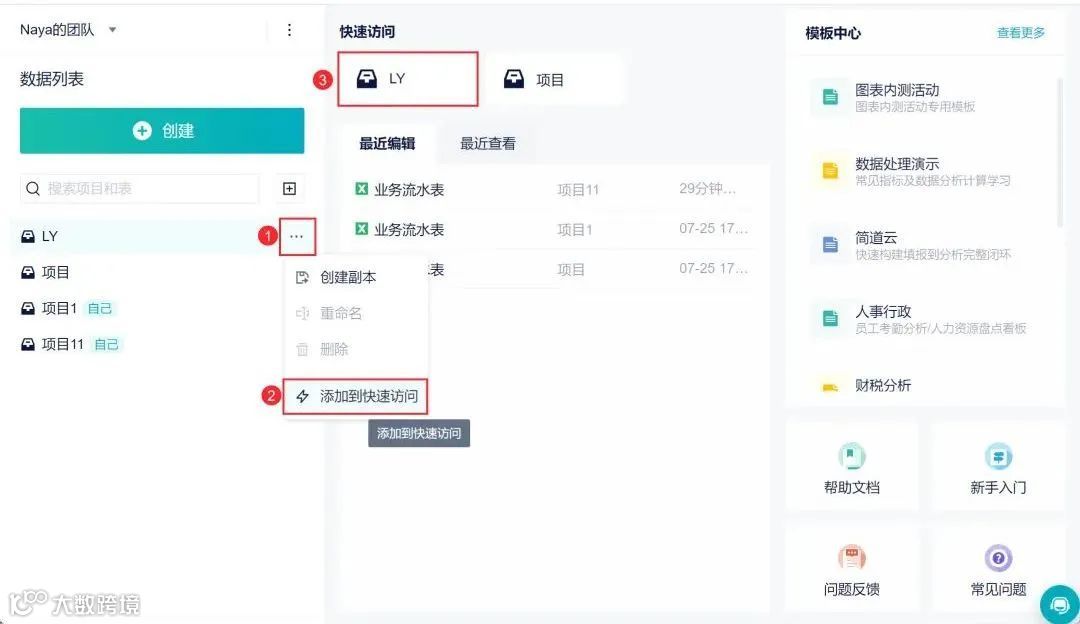
Task: Click the add icon beside the search box
Action: (290, 188)
